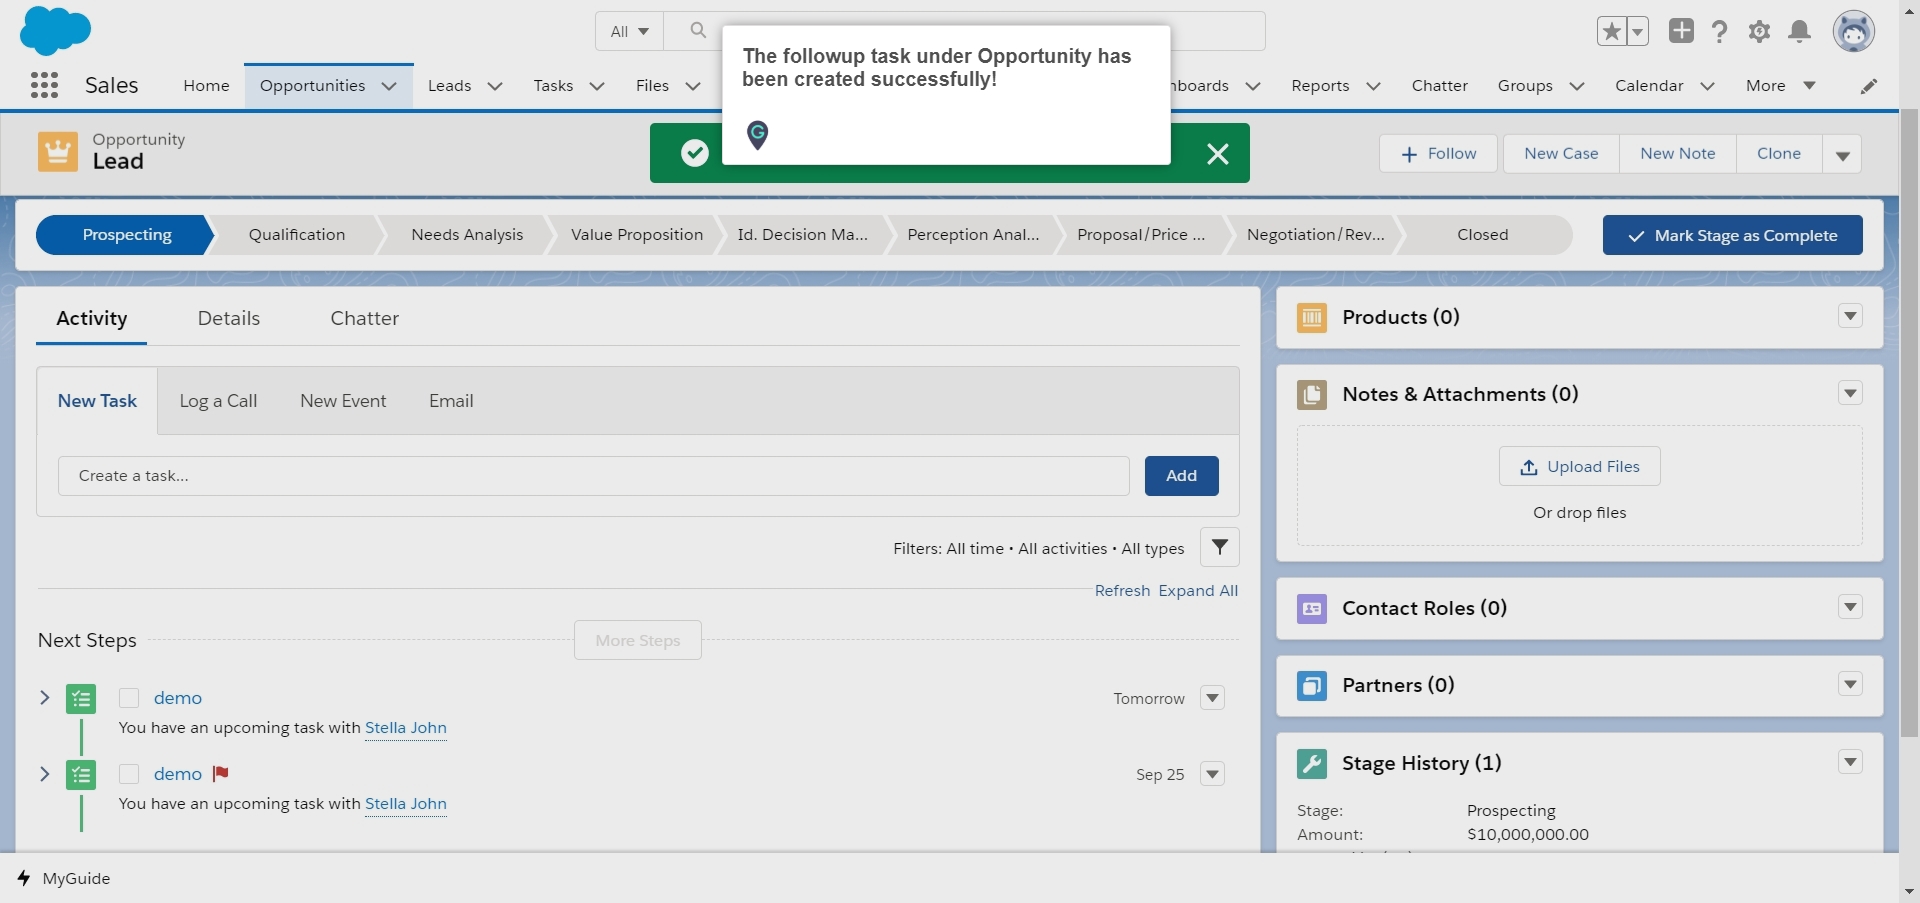Expand demo task details due Tomorrow

pyautogui.click(x=45, y=697)
